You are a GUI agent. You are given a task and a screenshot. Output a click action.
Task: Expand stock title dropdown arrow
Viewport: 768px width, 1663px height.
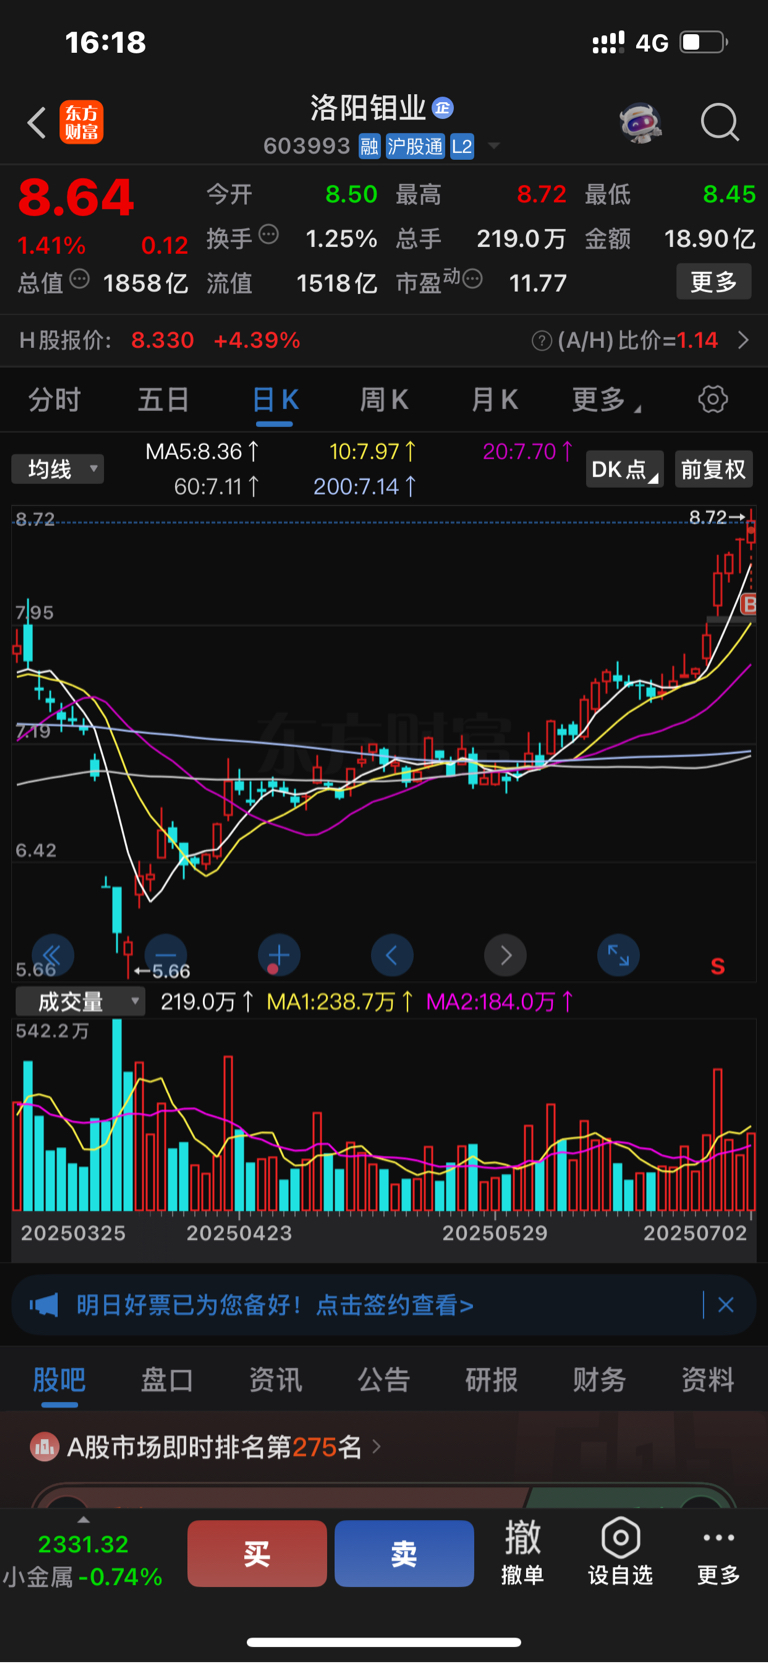click(x=493, y=147)
